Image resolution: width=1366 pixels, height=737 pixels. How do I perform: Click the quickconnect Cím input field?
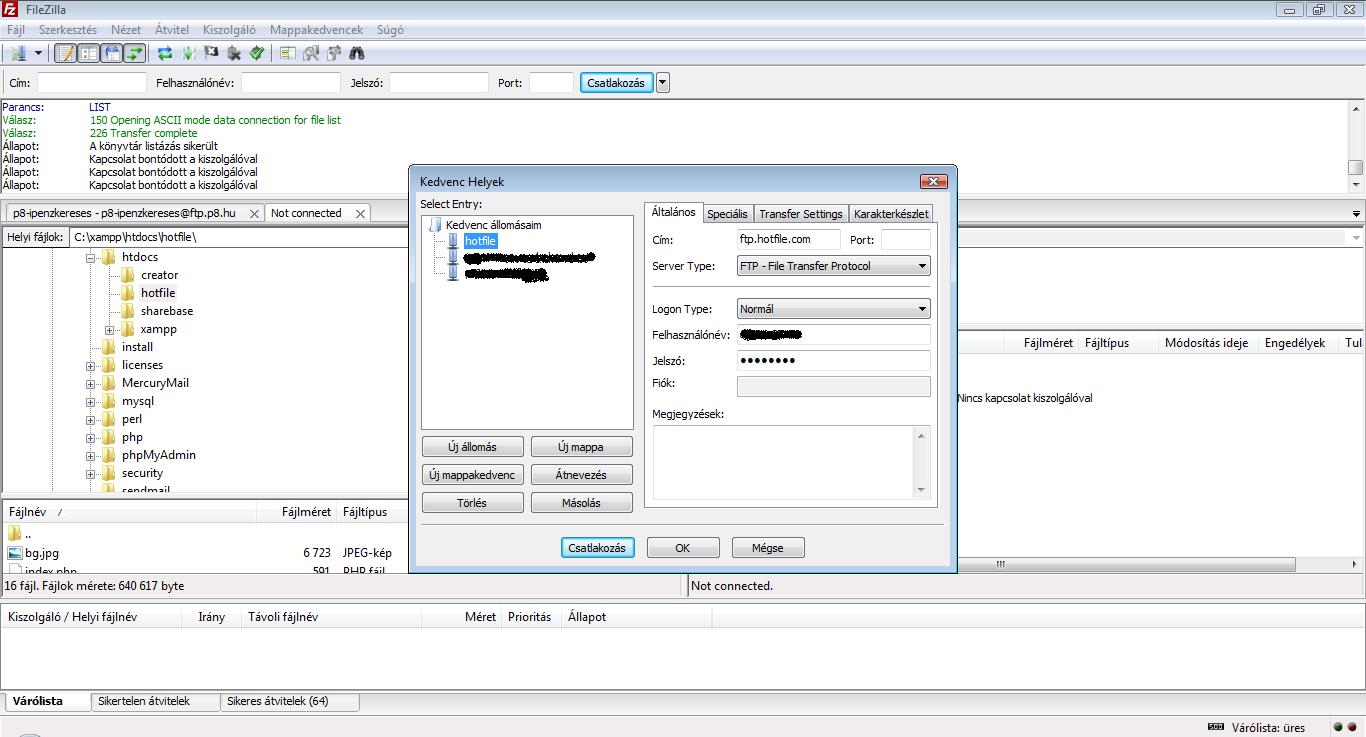click(x=92, y=83)
